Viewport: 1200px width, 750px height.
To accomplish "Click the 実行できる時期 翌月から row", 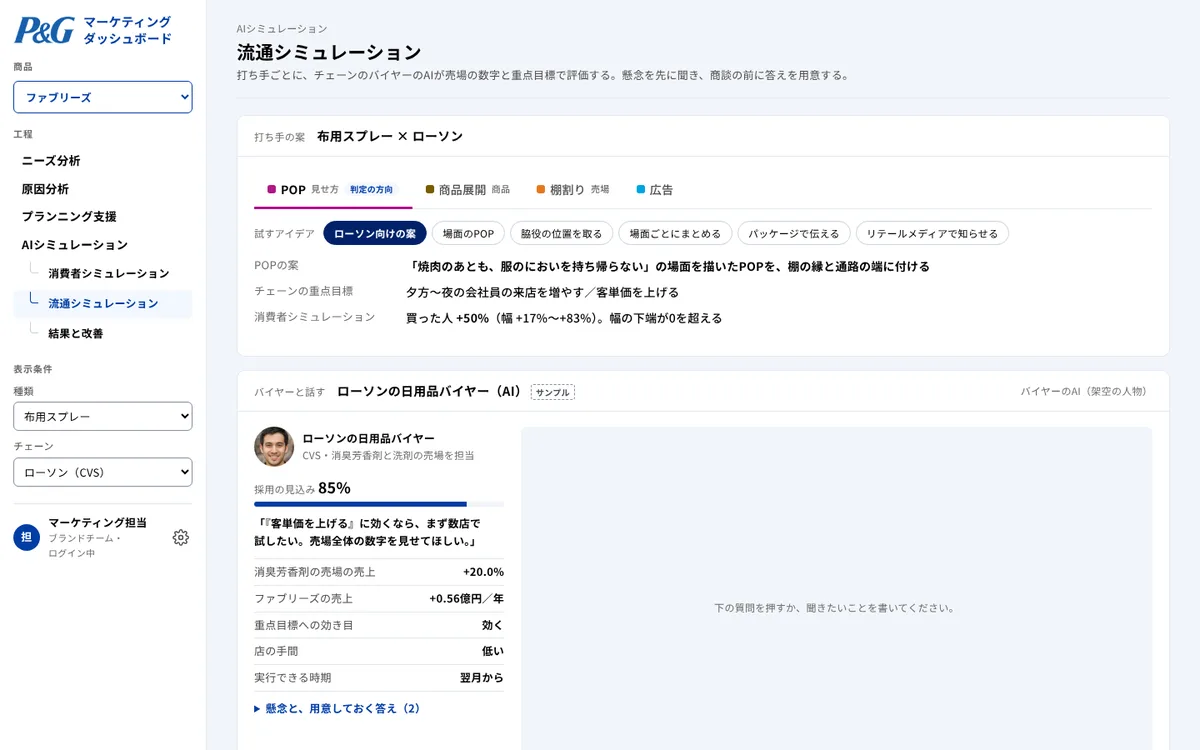I will [x=379, y=677].
